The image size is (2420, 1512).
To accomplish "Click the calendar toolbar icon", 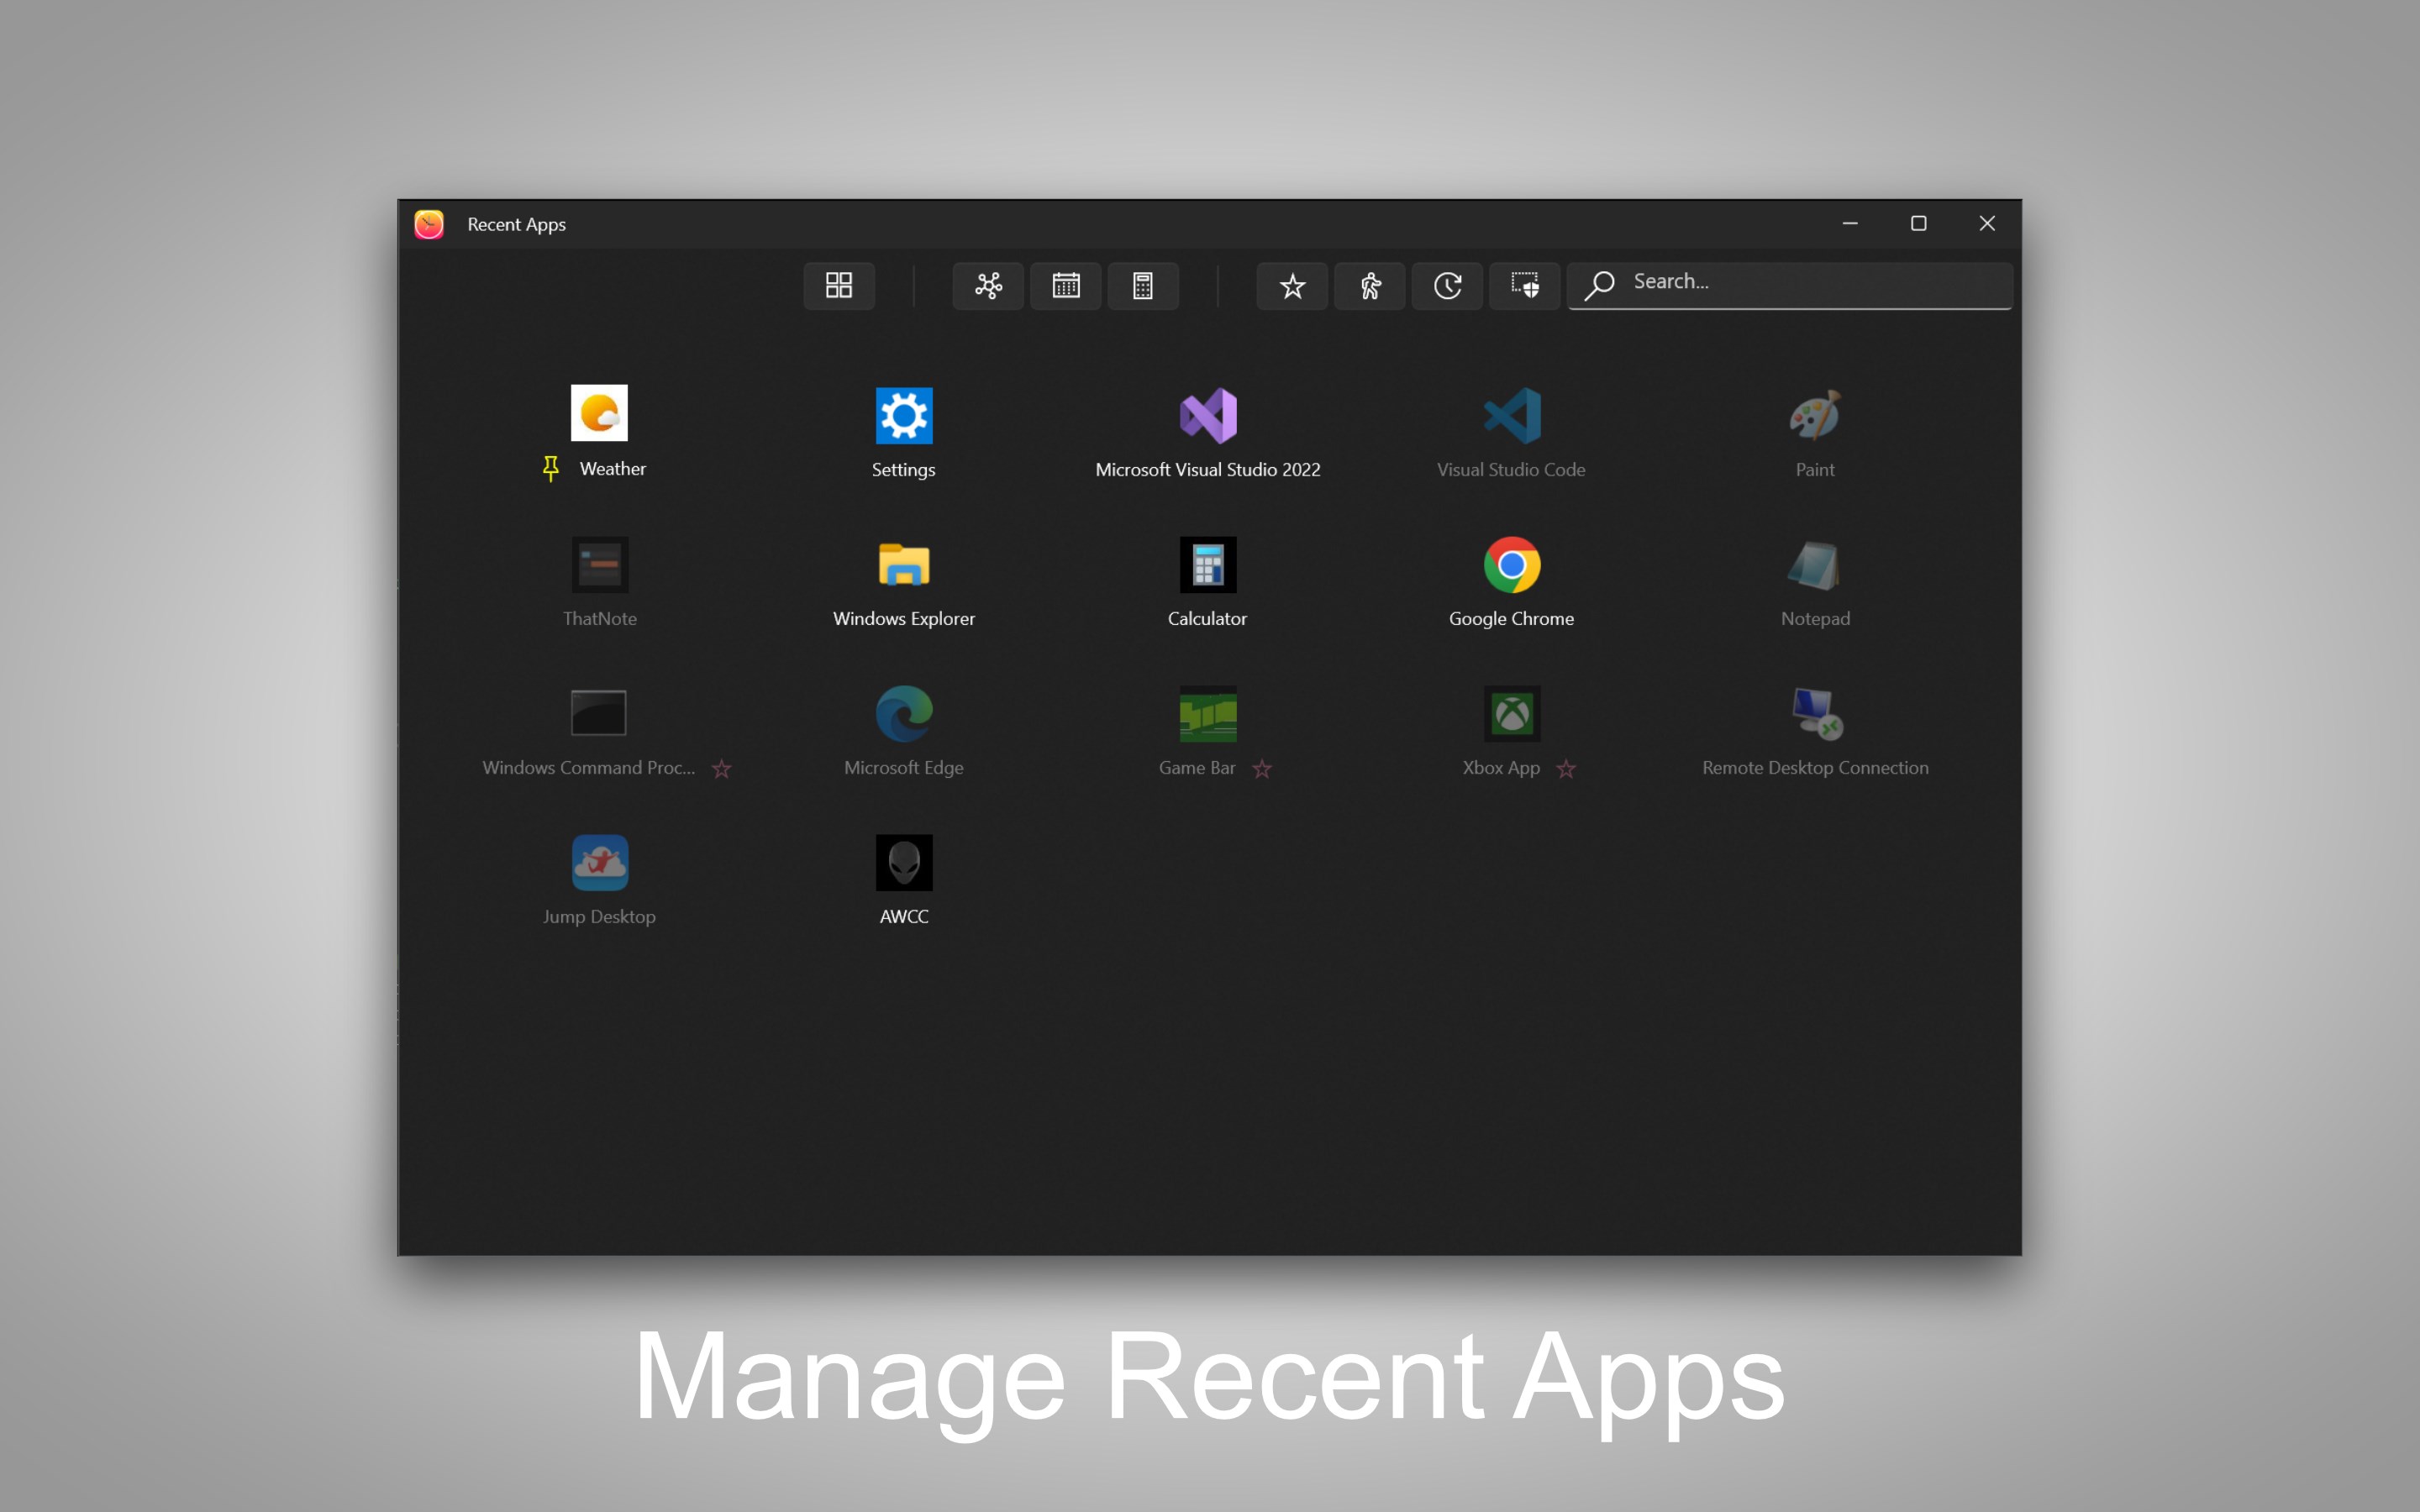I will (1066, 286).
